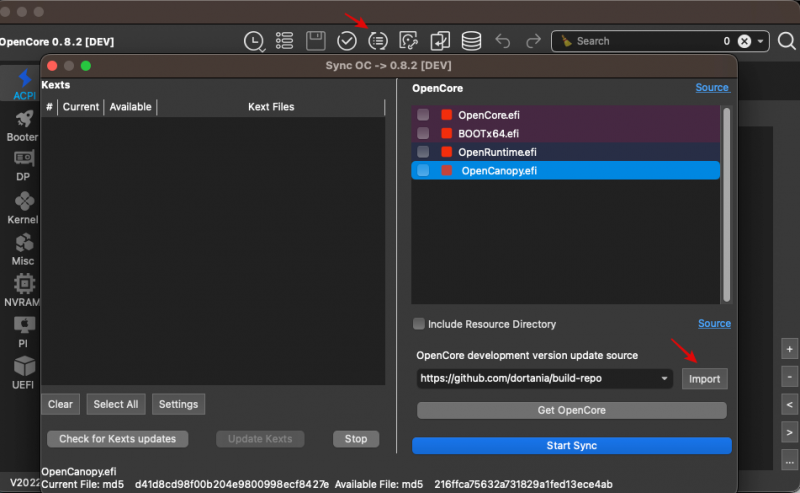Click the undo arrow in toolbar
Screen dimensions: 800x493
click(502, 41)
